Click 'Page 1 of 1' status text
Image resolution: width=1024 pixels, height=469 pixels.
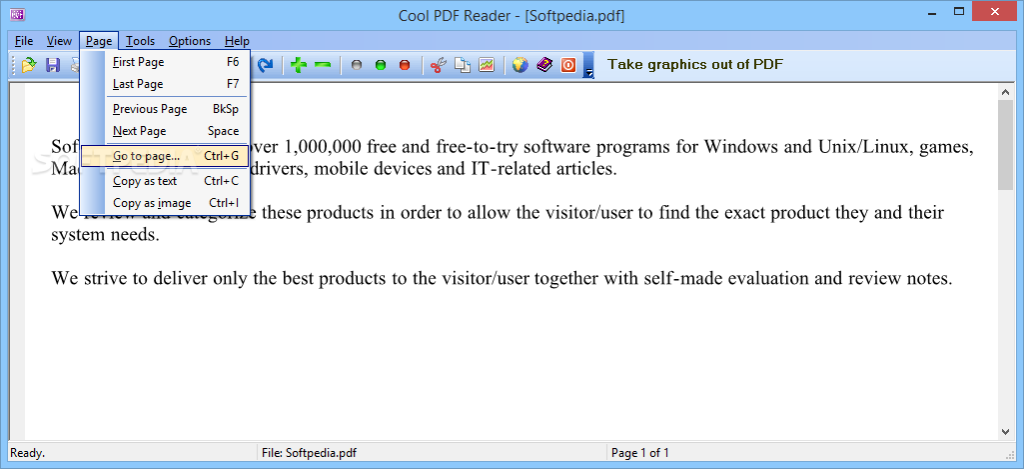click(640, 453)
